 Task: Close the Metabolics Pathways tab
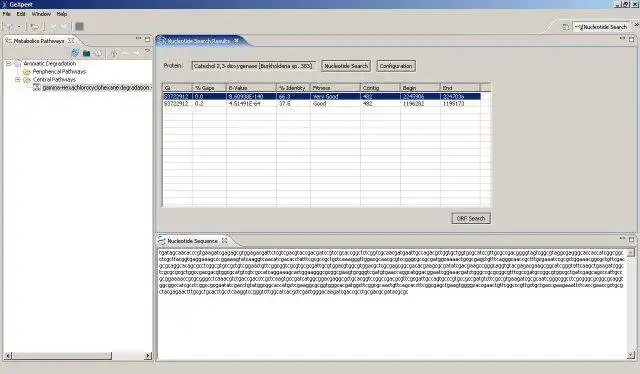pyautogui.click(x=71, y=40)
